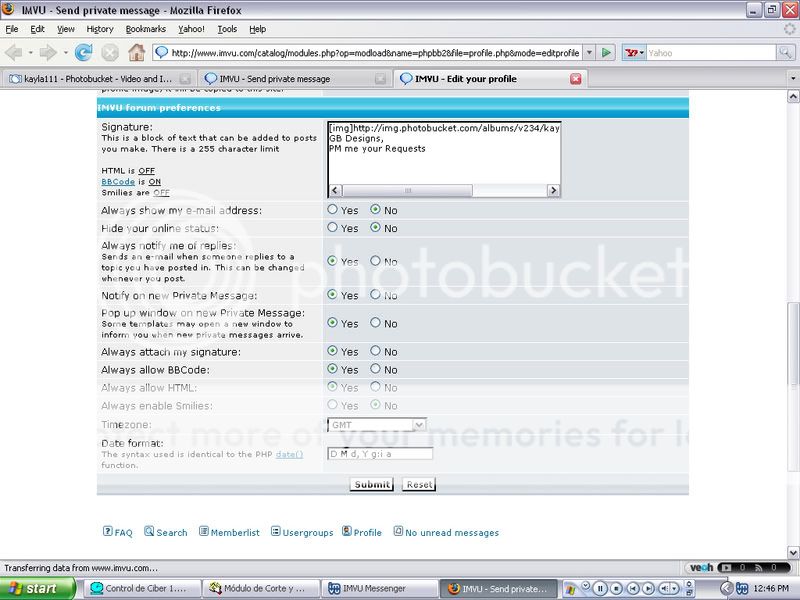Select No for Always allow HTML

tap(376, 387)
